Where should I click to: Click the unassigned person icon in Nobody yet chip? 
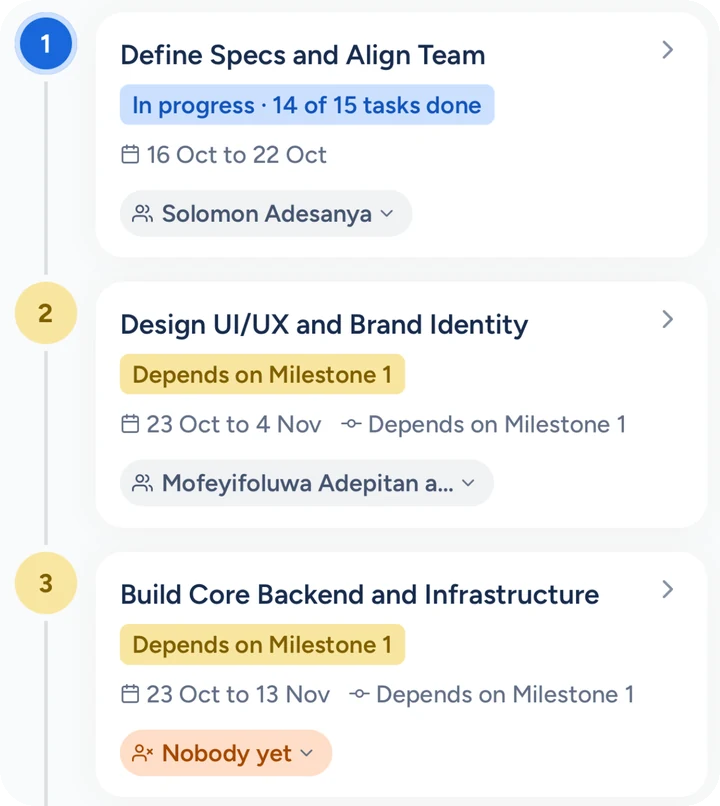142,753
